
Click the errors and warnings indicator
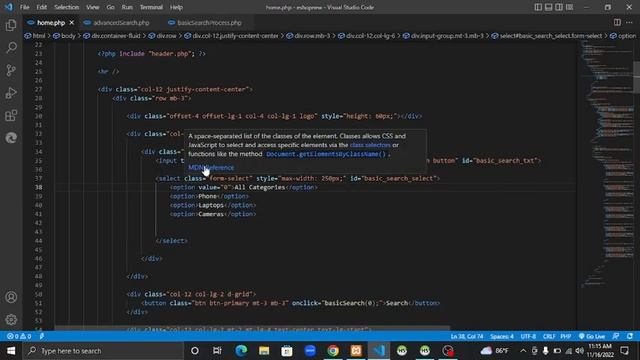(x=19, y=336)
